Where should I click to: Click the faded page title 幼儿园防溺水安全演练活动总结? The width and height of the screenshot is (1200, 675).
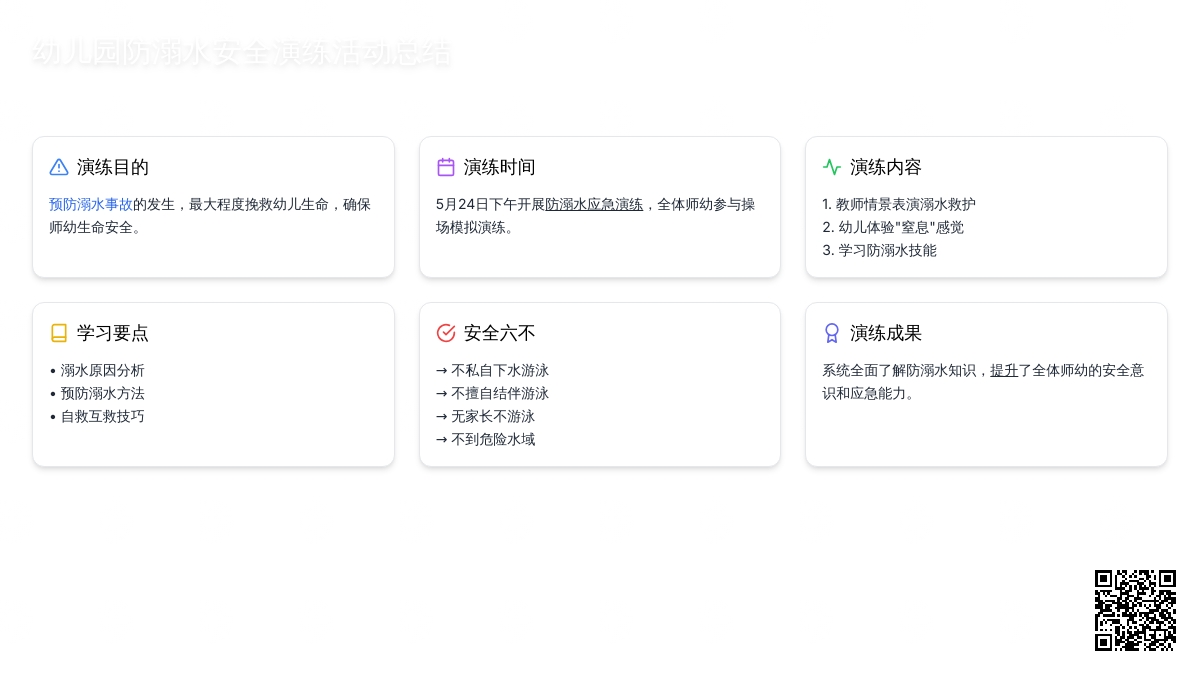click(241, 53)
